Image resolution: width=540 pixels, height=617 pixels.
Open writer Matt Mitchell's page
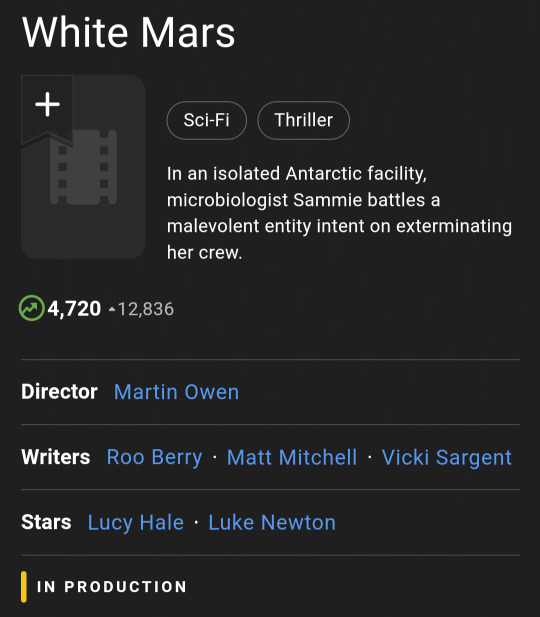click(x=292, y=457)
